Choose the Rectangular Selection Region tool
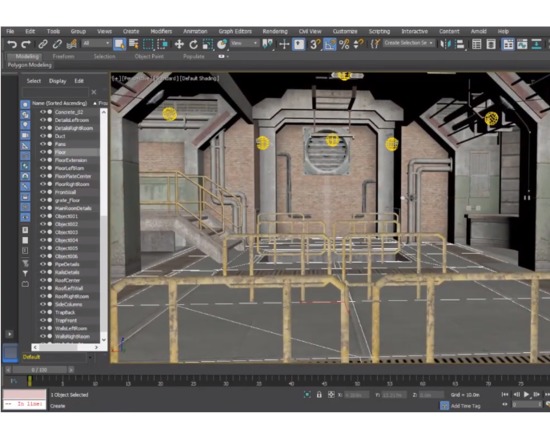The width and height of the screenshot is (550, 440). pos(148,44)
